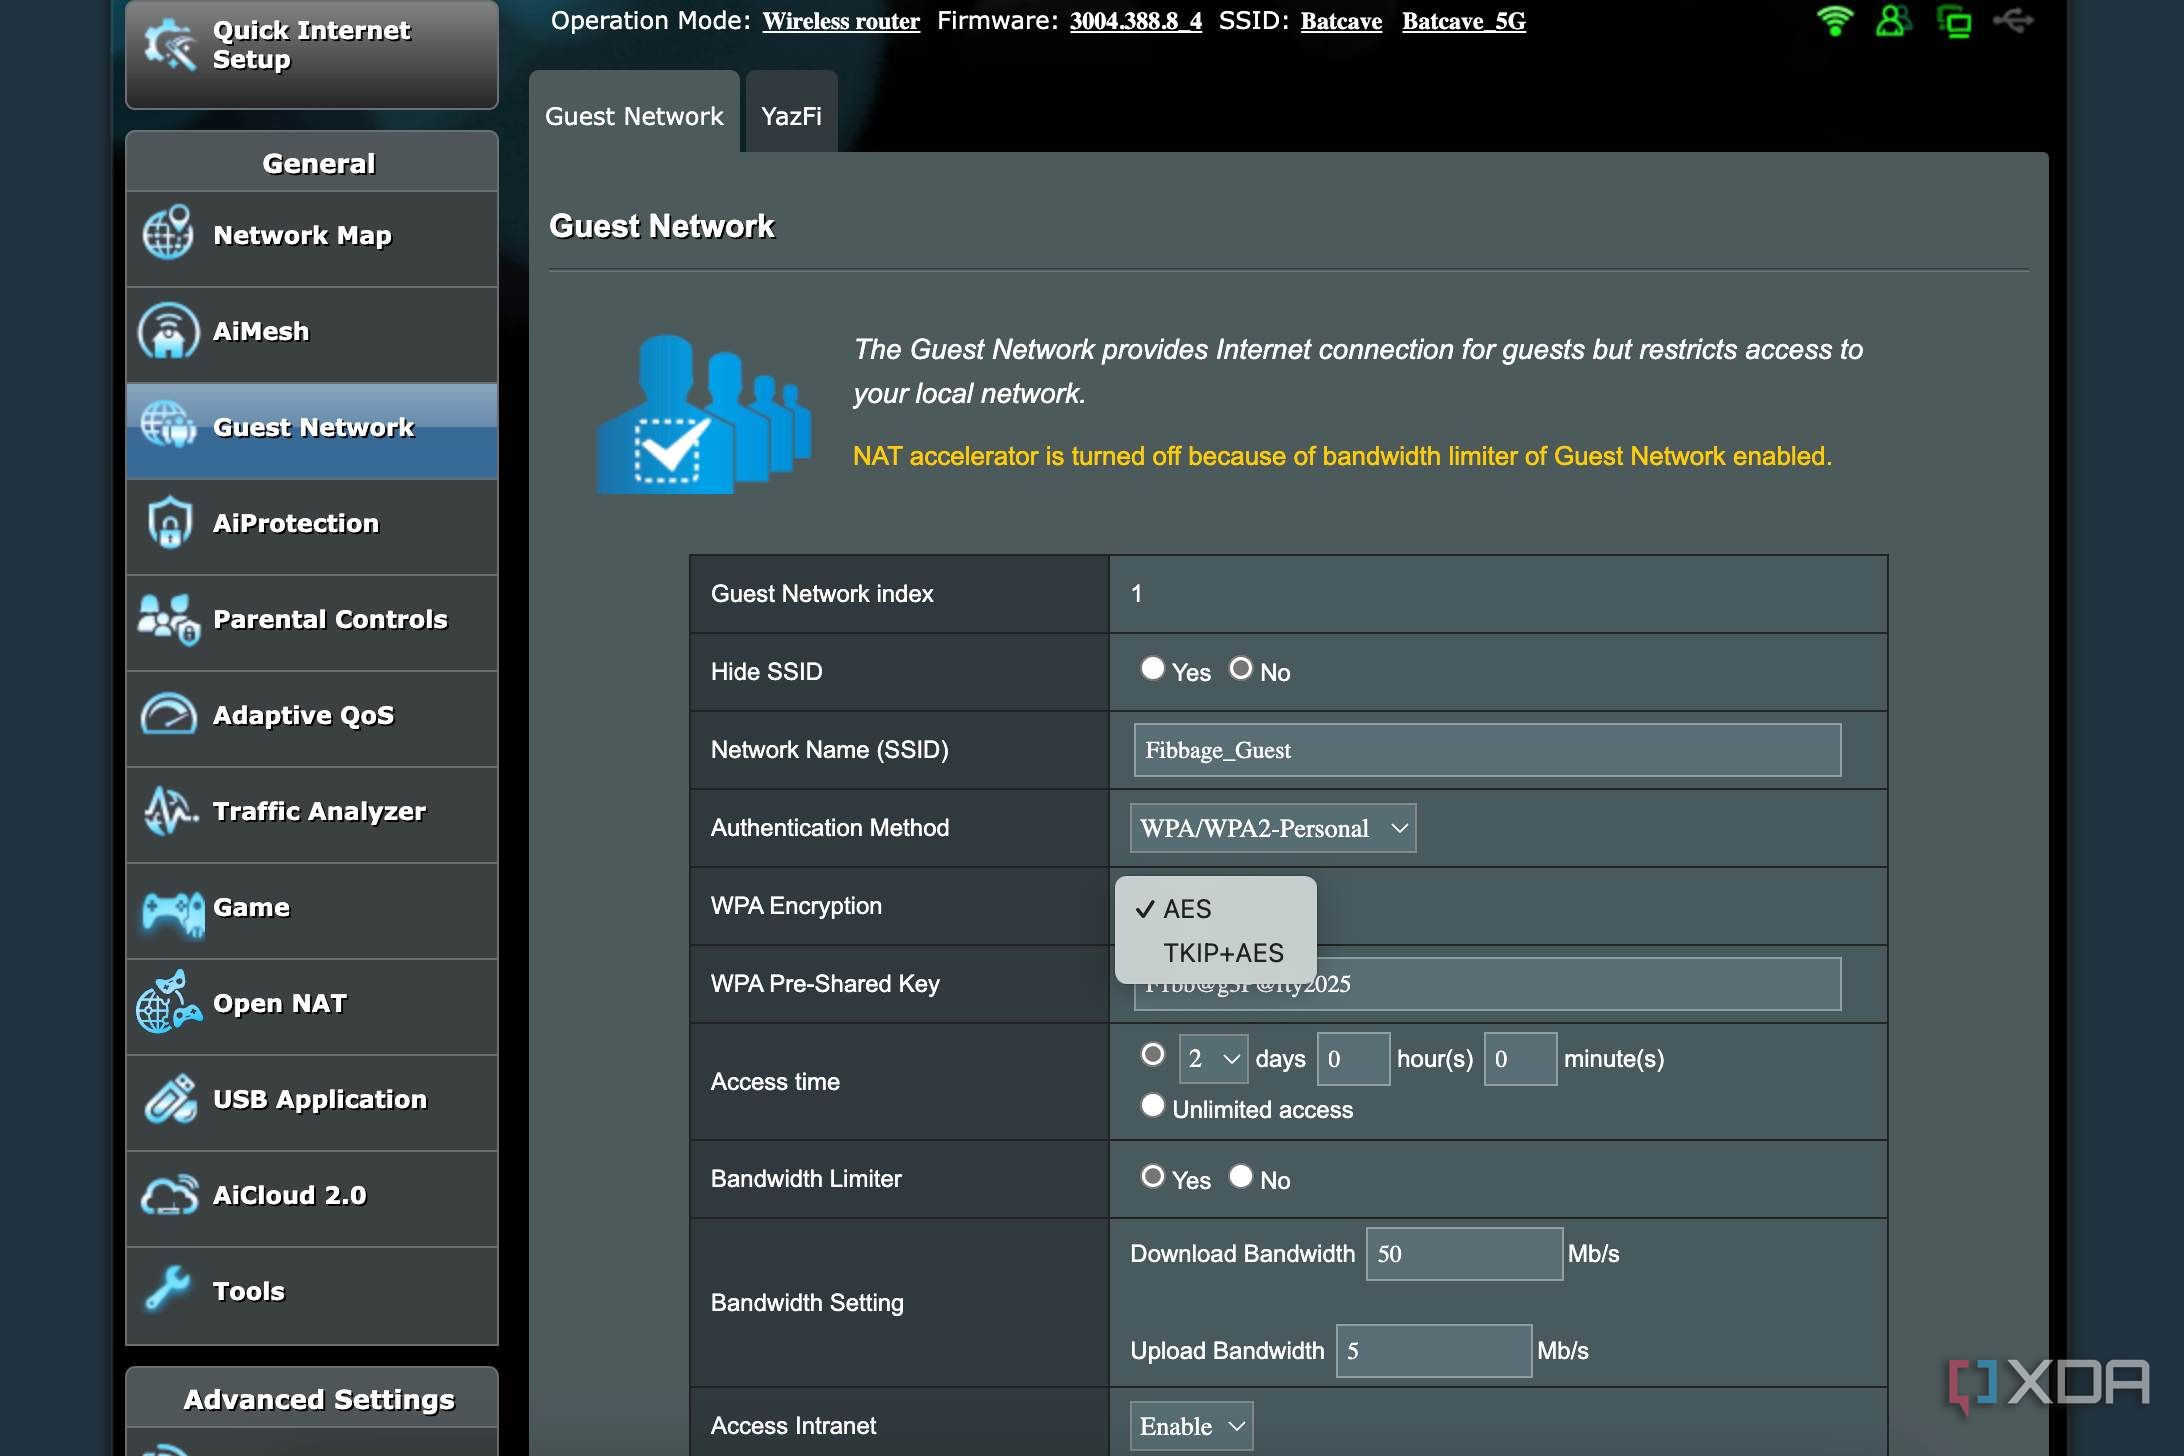Enable Unlimited access for access time
The width and height of the screenshot is (2184, 1456).
pyautogui.click(x=1152, y=1106)
